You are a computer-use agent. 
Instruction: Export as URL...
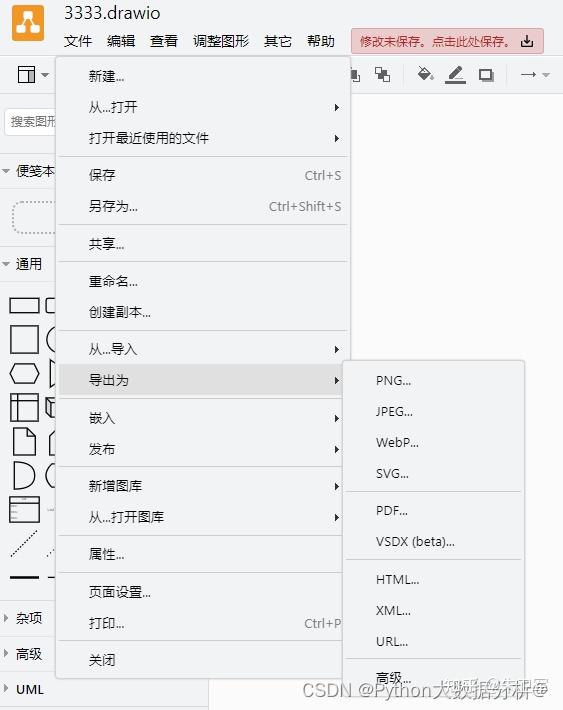434,641
